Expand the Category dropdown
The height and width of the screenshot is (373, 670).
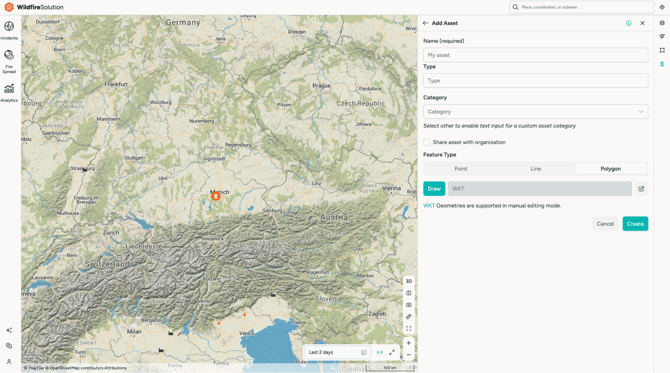[x=535, y=112]
